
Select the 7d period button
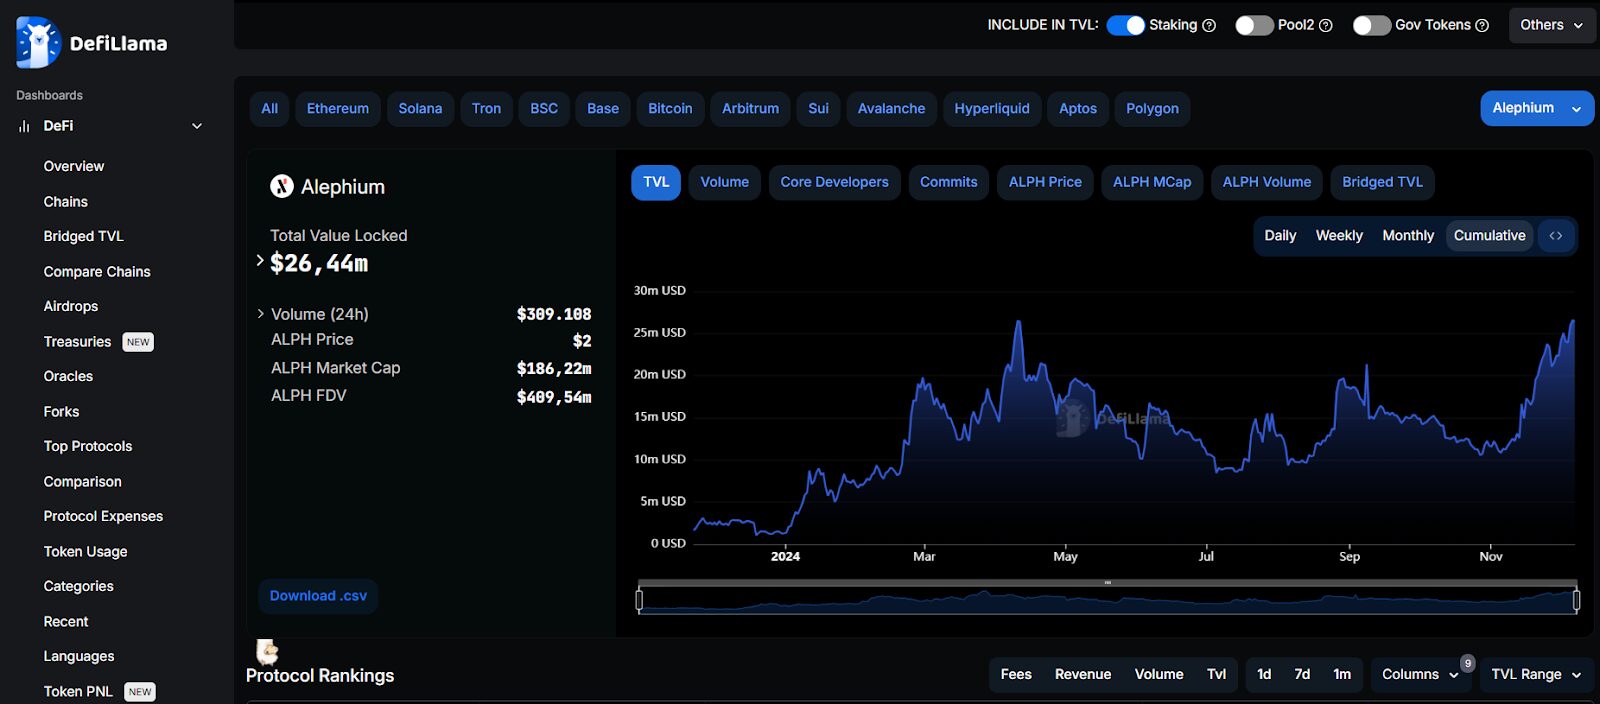point(1302,674)
